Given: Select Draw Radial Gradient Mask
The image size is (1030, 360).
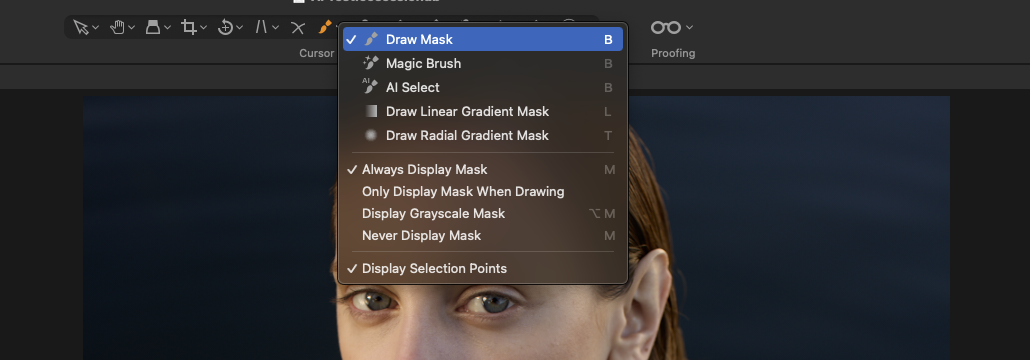Looking at the screenshot, I should (x=483, y=135).
